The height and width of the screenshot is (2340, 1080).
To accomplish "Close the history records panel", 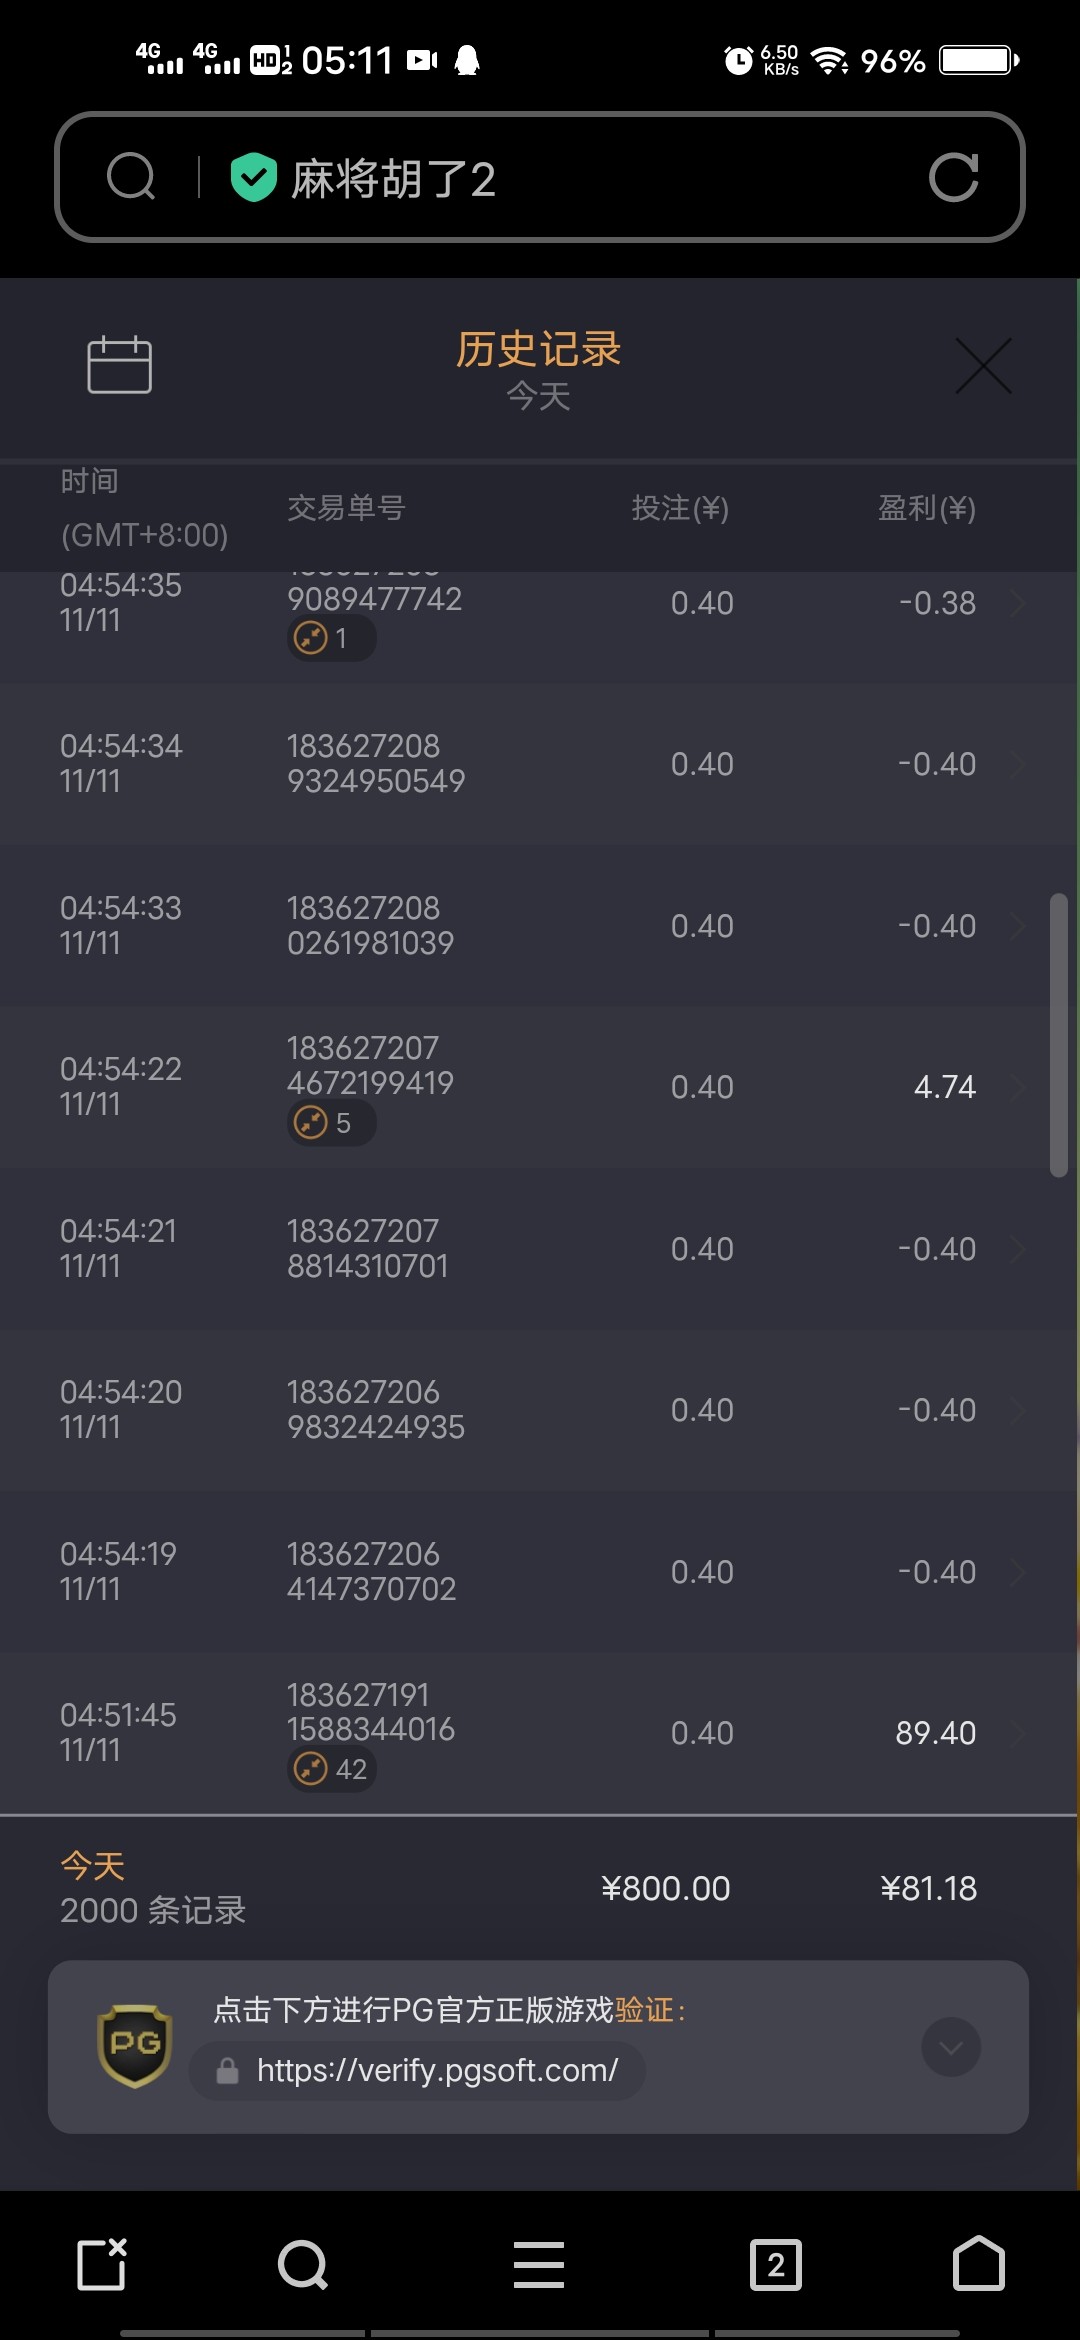I will pyautogui.click(x=983, y=366).
